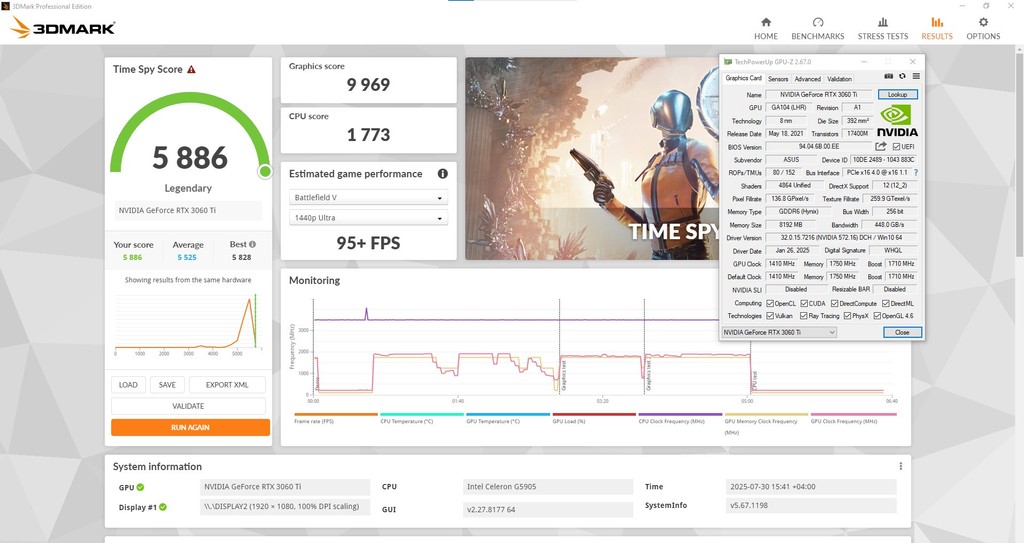1024x543 pixels.
Task: Toggle the Vulkan checkbox
Action: (770, 316)
